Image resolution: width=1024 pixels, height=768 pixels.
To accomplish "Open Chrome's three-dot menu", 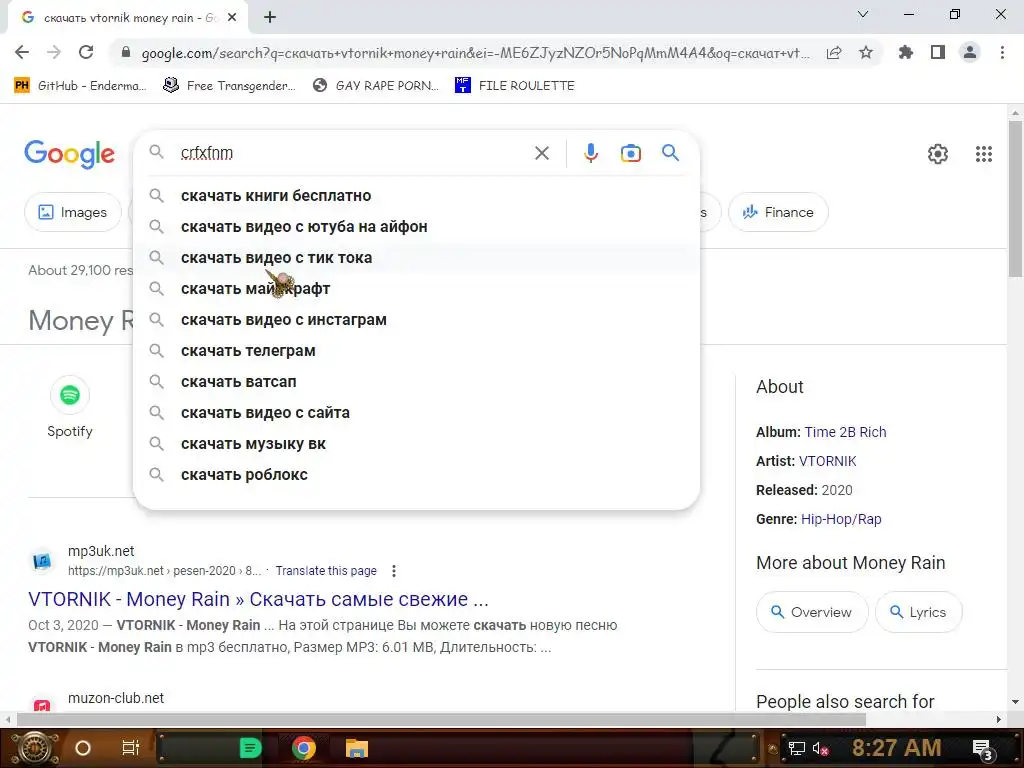I will click(1002, 52).
